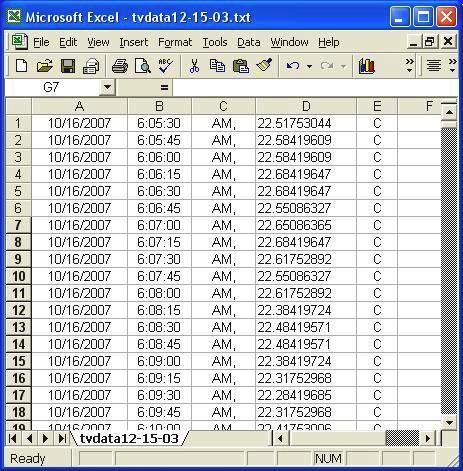Click the cell with time 6:08:30
Image resolution: width=463 pixels, height=471 pixels.
pos(159,327)
